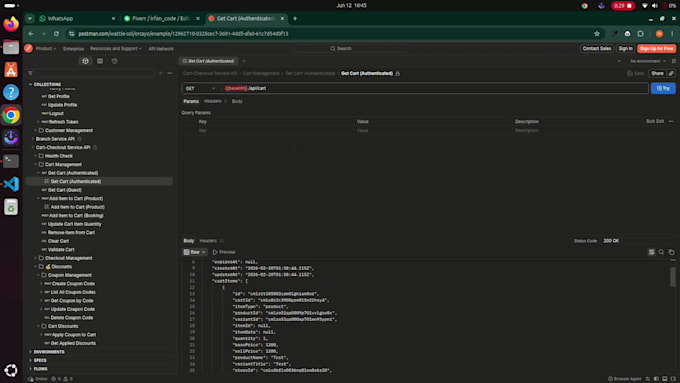Click the request URL input field
The image size is (680, 383).
click(x=435, y=88)
